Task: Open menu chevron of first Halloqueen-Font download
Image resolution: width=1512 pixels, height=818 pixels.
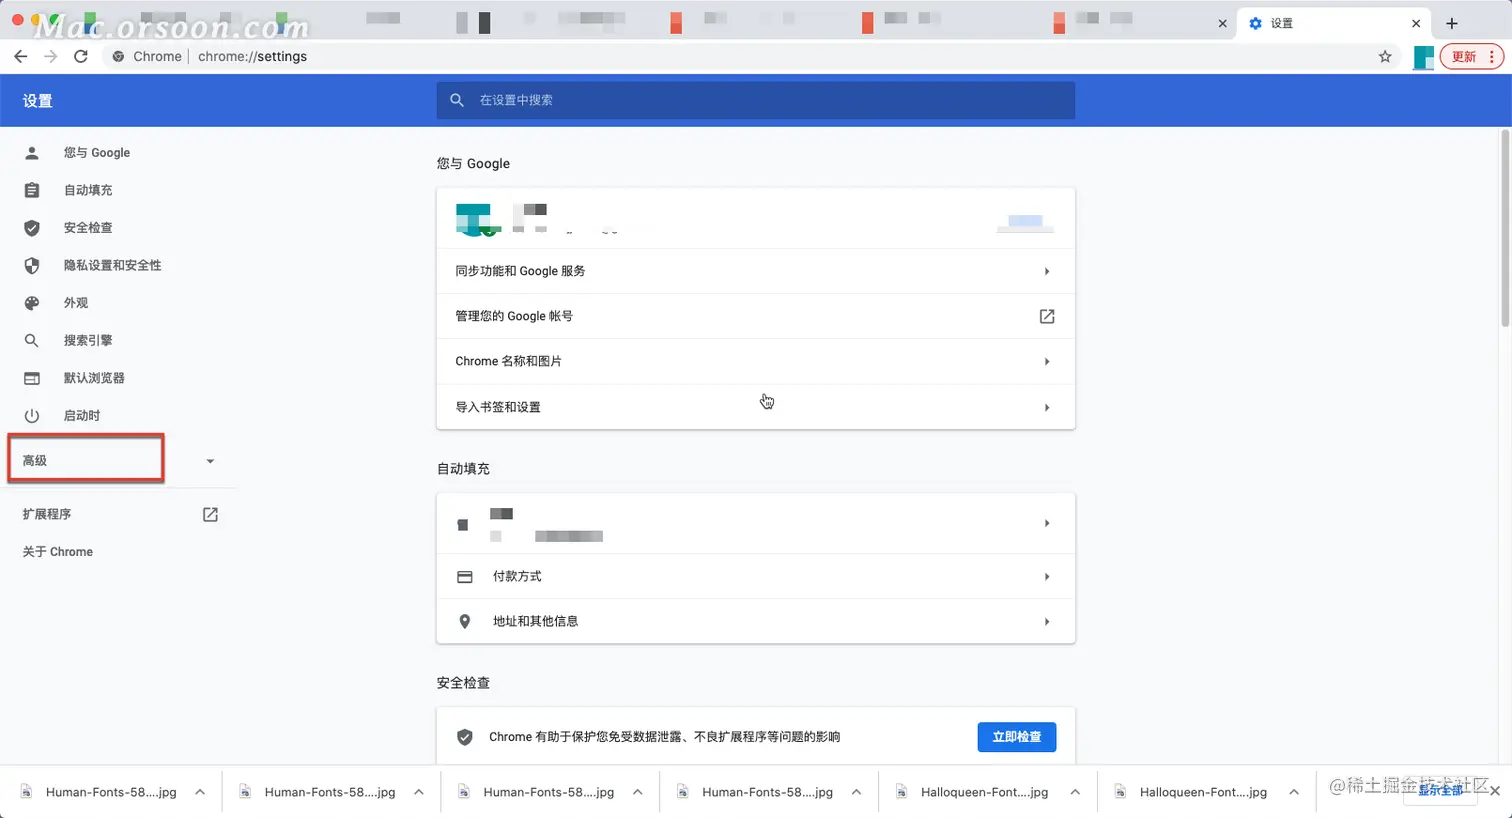Action: tap(1075, 792)
